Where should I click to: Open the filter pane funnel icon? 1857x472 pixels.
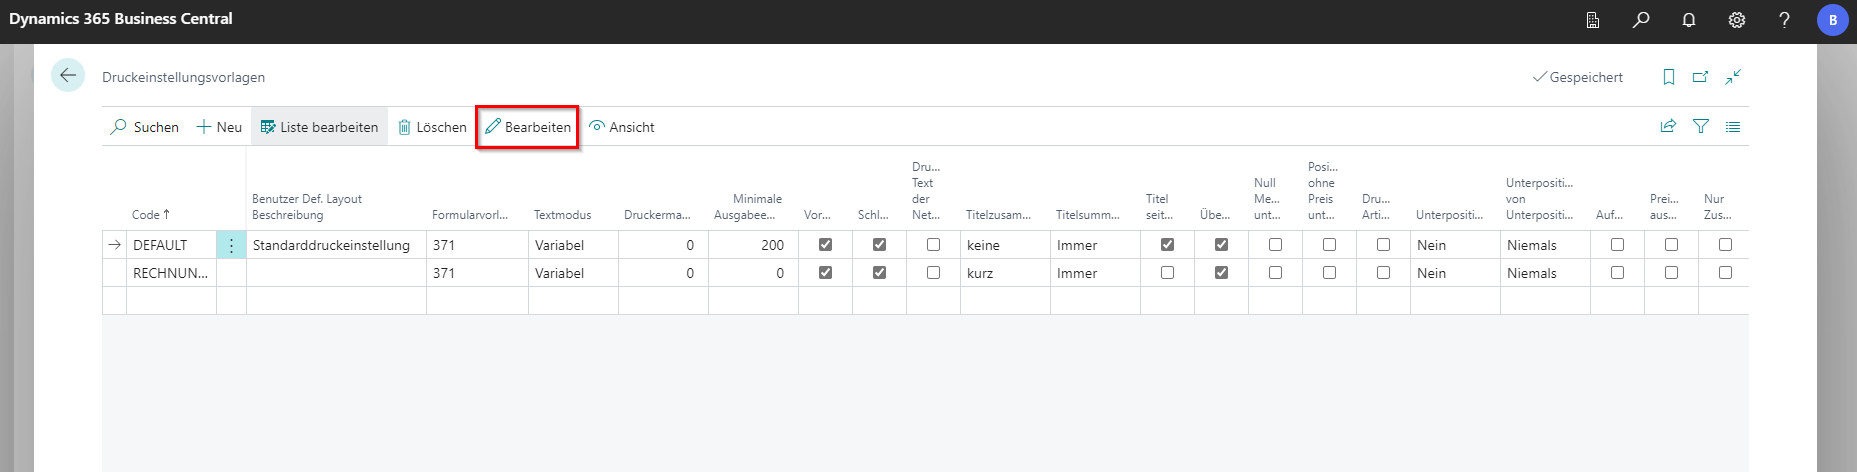tap(1700, 127)
